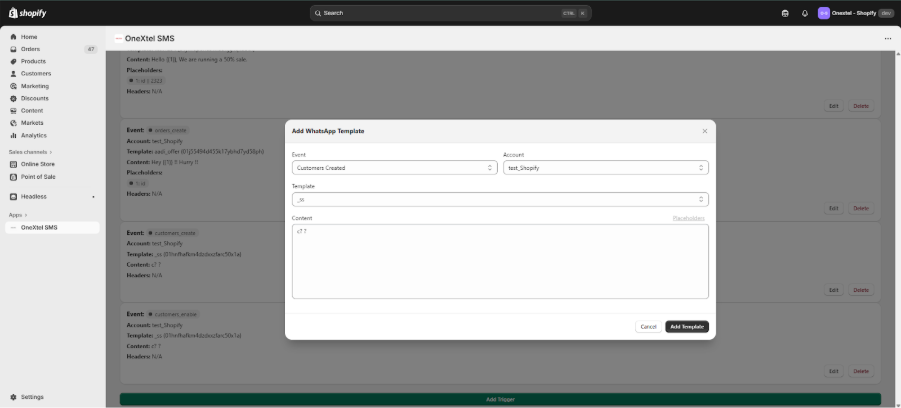Click the store icon in top bar
Screen dimensions: 901x408
pyautogui.click(x=785, y=13)
